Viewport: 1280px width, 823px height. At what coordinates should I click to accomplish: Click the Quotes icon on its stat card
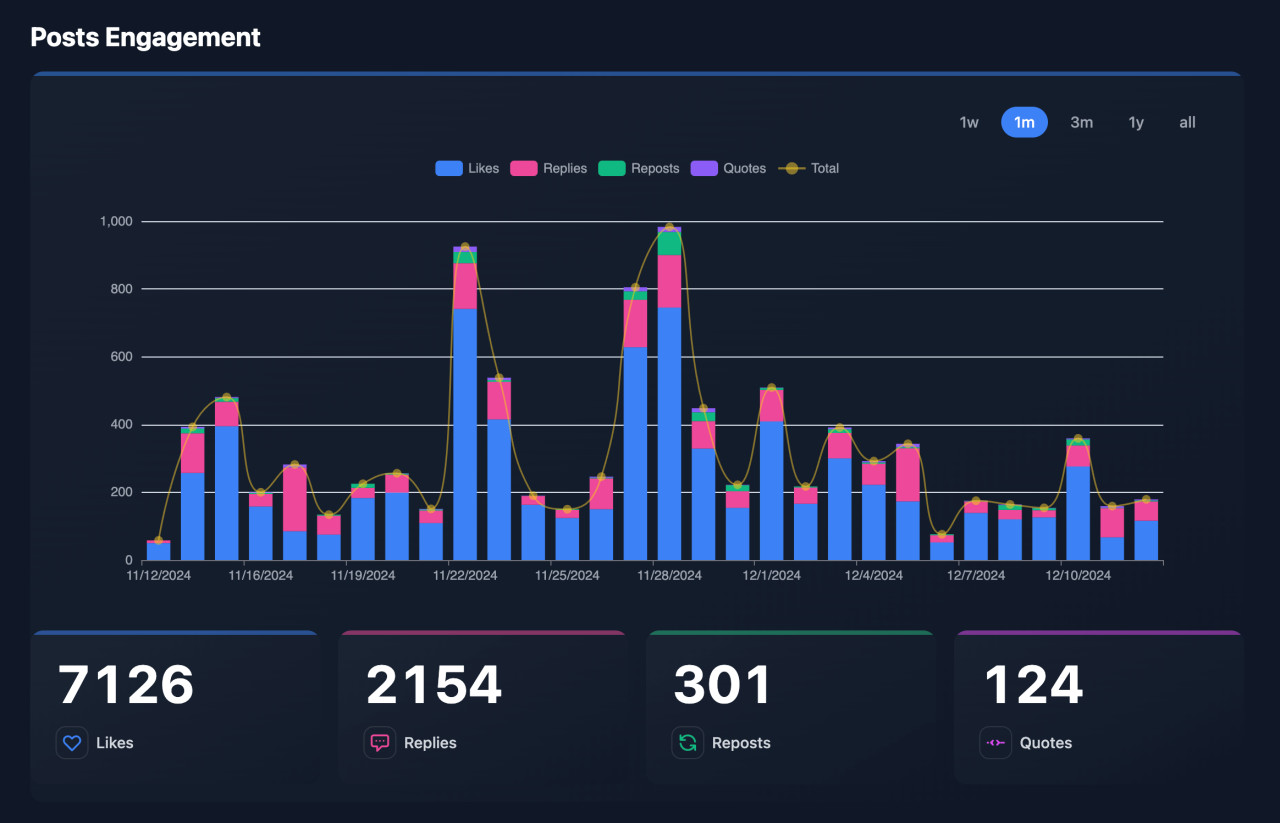pos(995,743)
